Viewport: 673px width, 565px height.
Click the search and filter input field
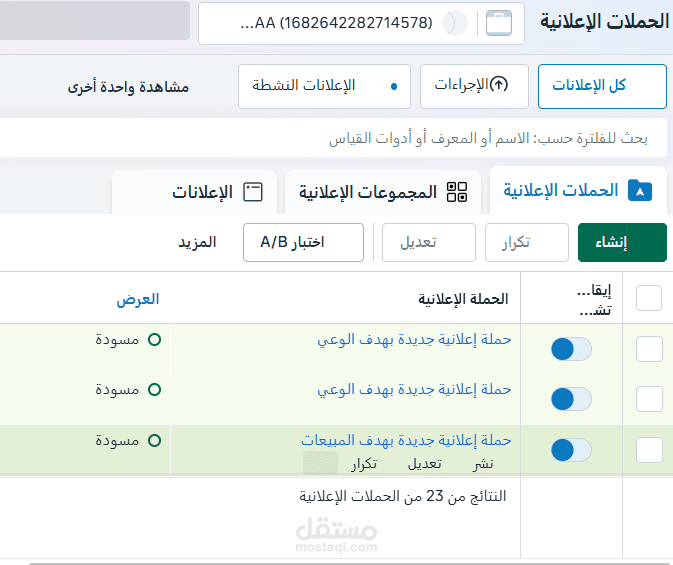[333, 138]
